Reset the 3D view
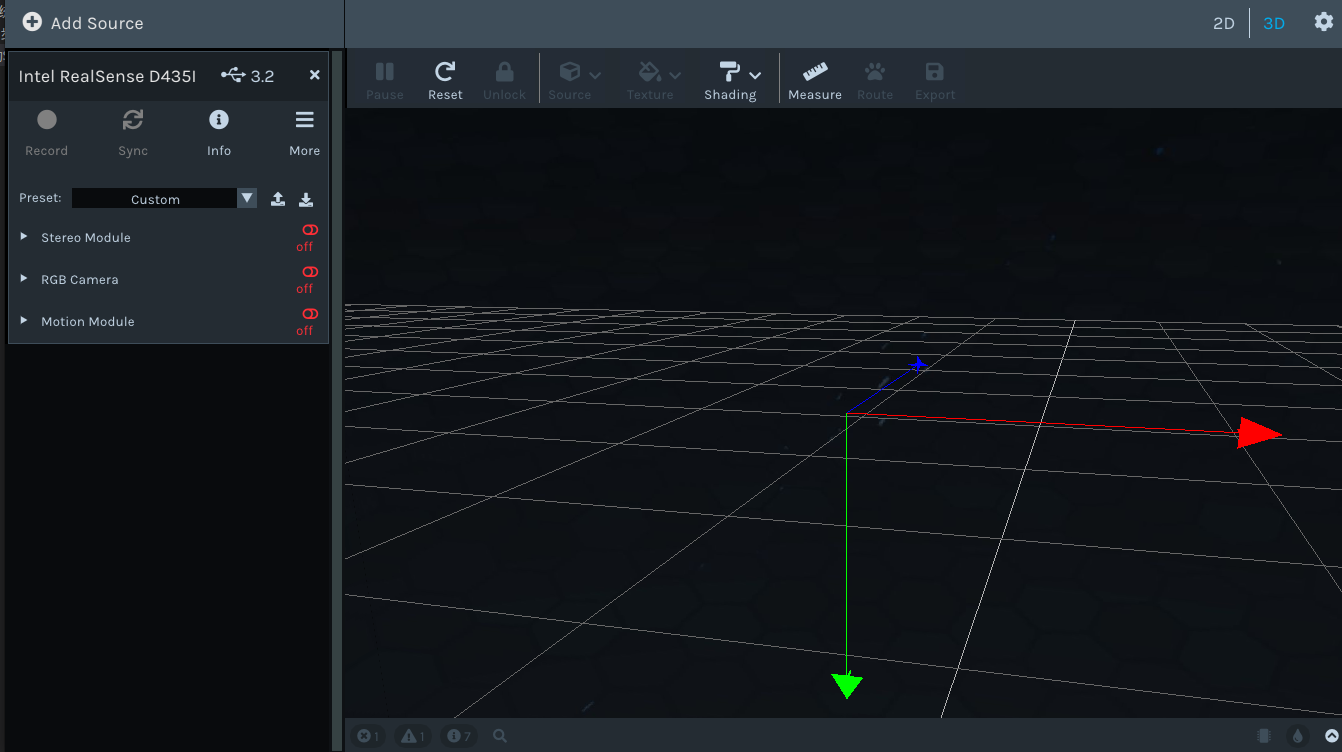Image resolution: width=1342 pixels, height=752 pixels. pyautogui.click(x=445, y=81)
